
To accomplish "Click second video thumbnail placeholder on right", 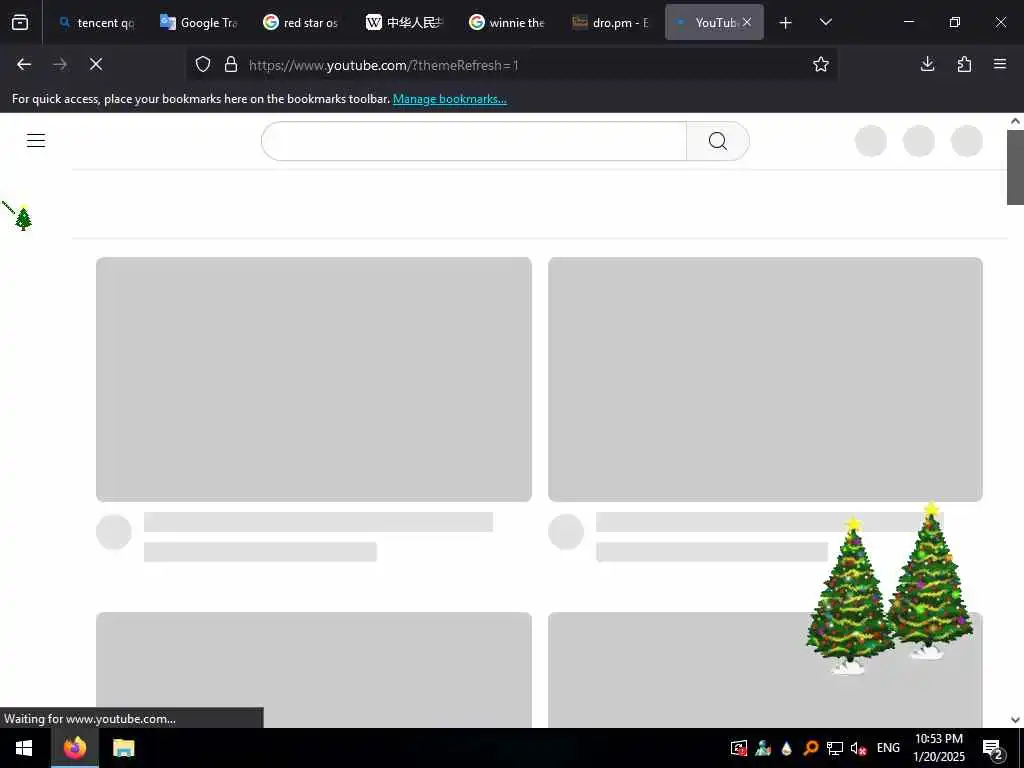I will click(765, 379).
